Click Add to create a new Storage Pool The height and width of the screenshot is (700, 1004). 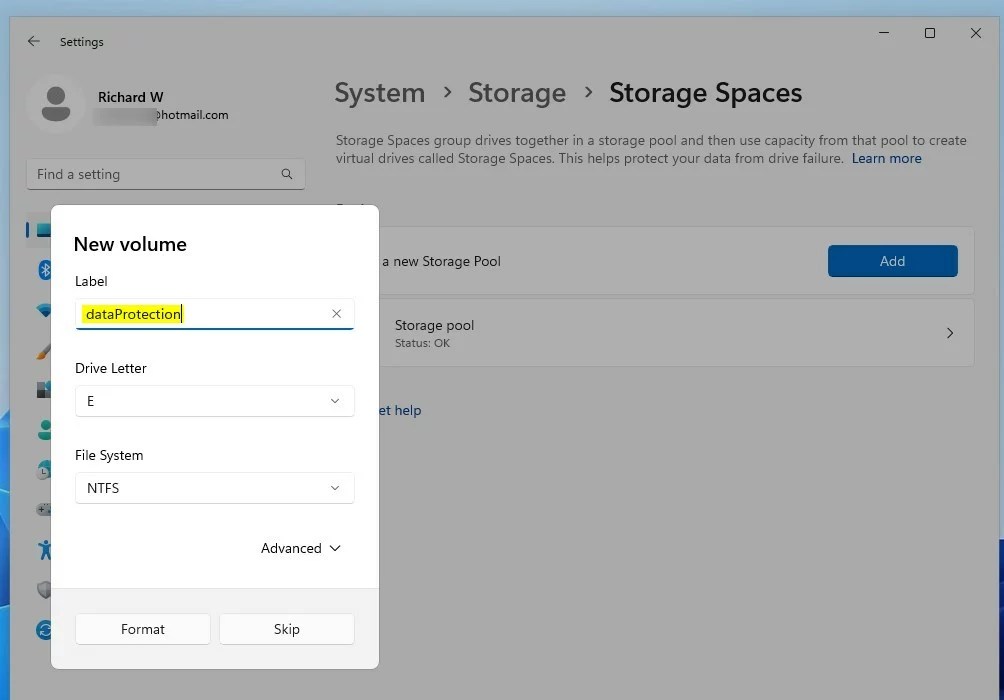click(892, 260)
